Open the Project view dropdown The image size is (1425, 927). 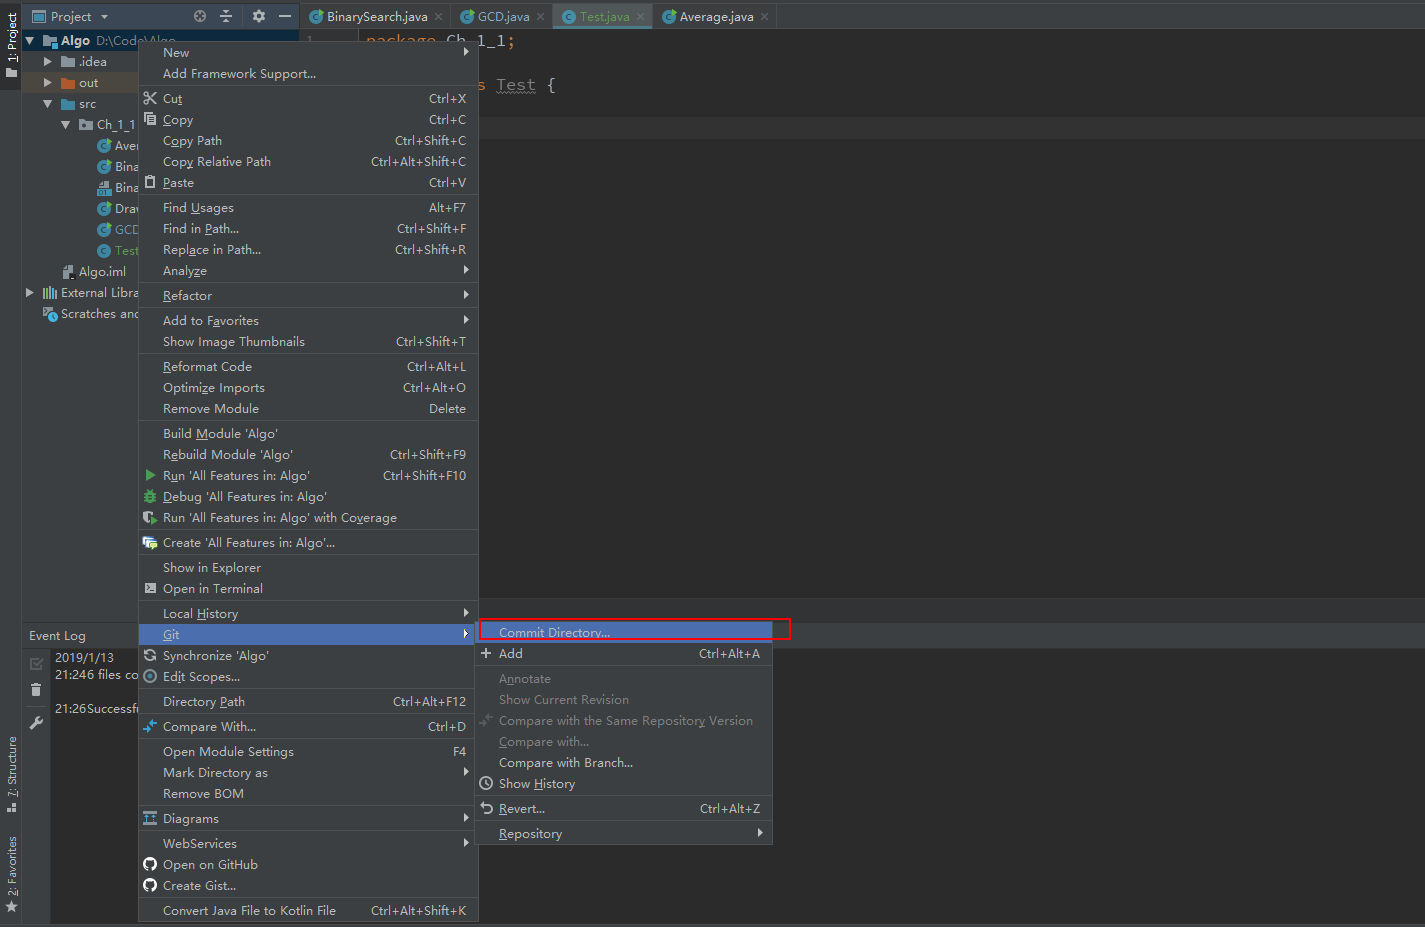104,17
